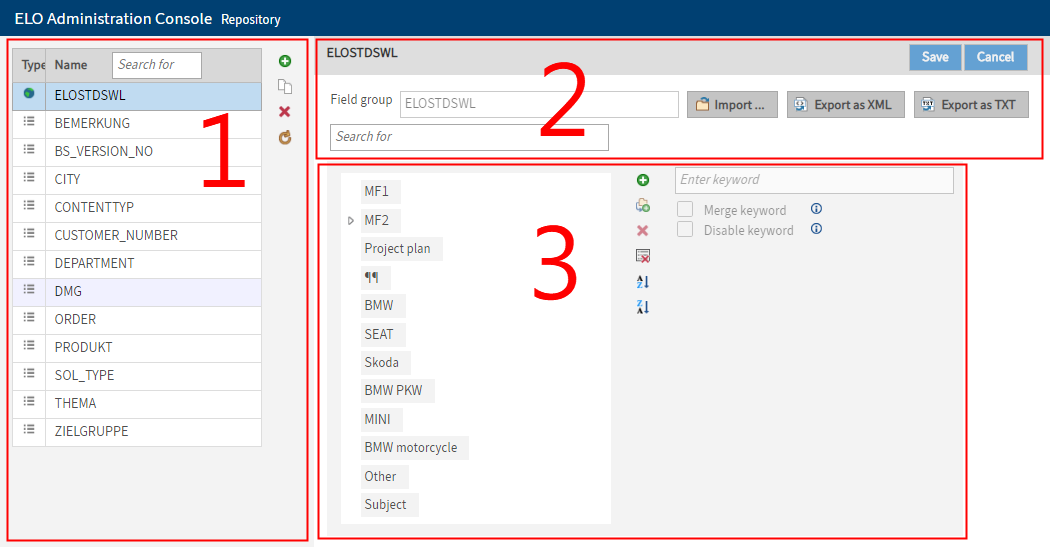The width and height of the screenshot is (1050, 547).
Task: Click the Name column search field
Action: pyautogui.click(x=157, y=65)
